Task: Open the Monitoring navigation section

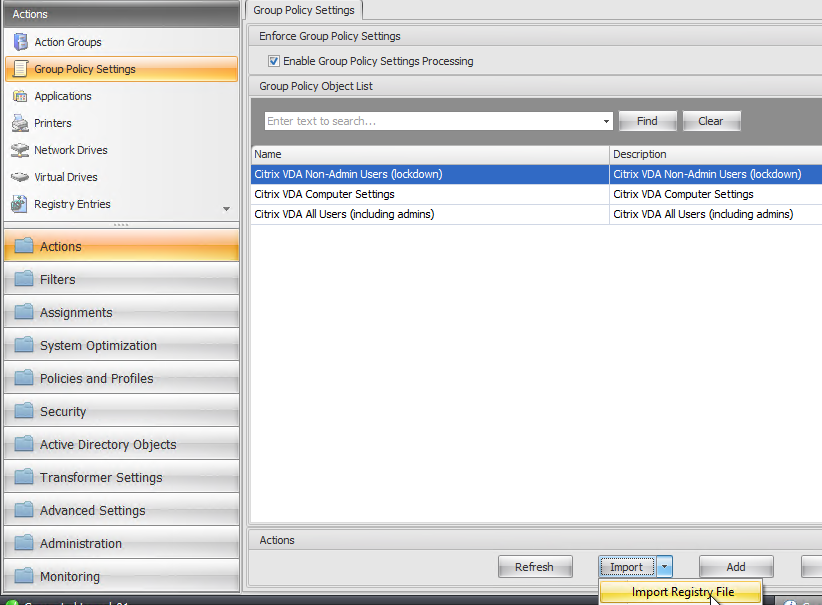Action: click(x=122, y=576)
